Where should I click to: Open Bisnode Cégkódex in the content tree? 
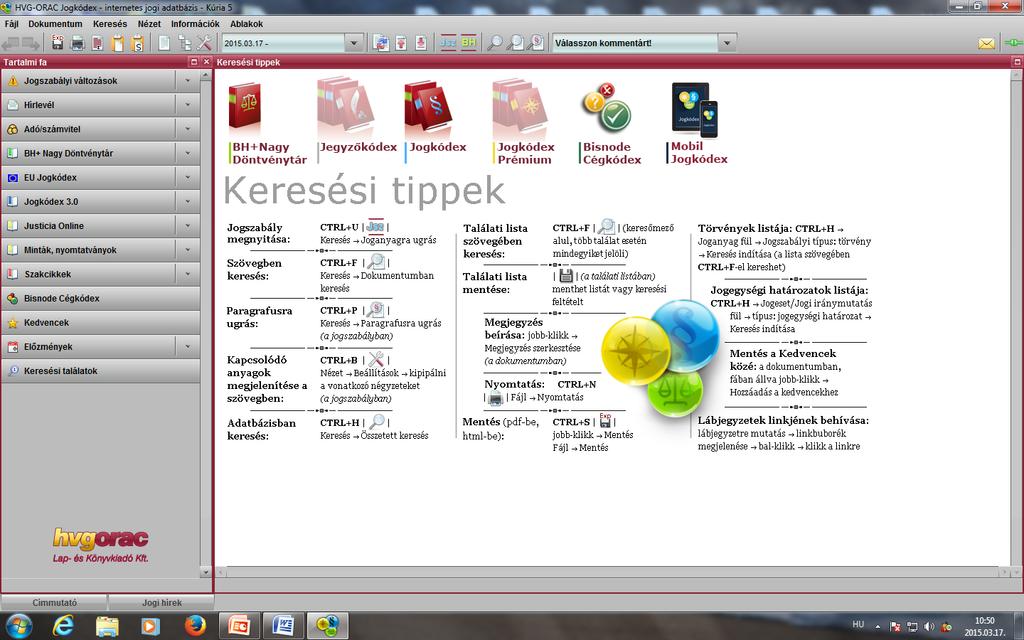[101, 298]
